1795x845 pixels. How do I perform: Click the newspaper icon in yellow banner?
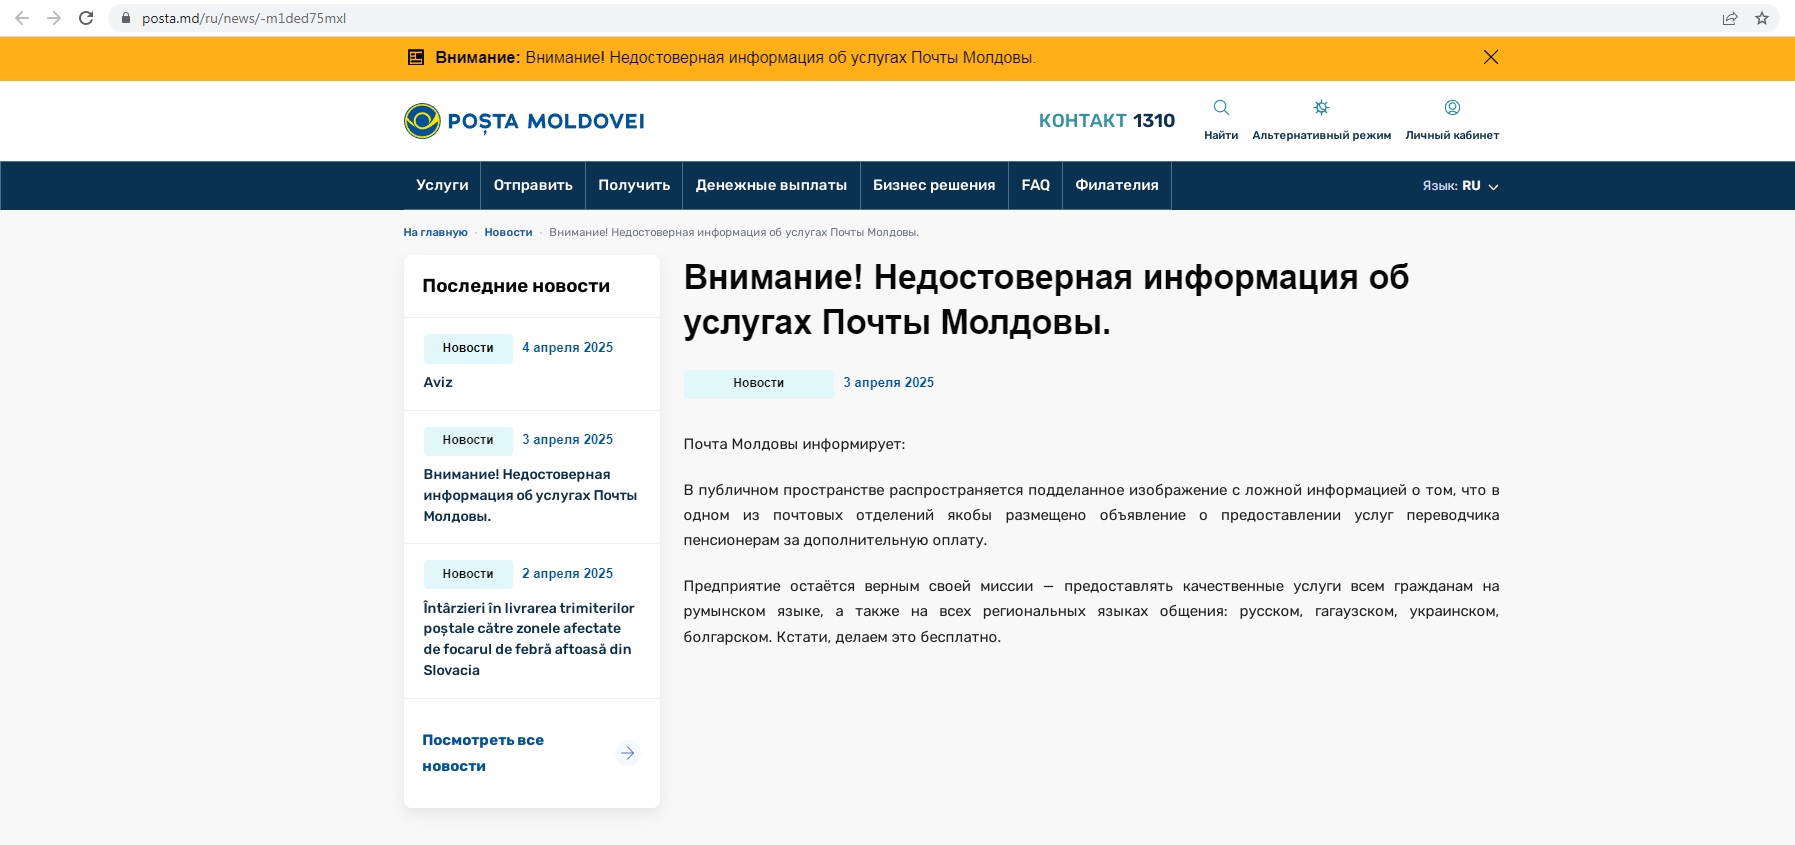tap(416, 58)
